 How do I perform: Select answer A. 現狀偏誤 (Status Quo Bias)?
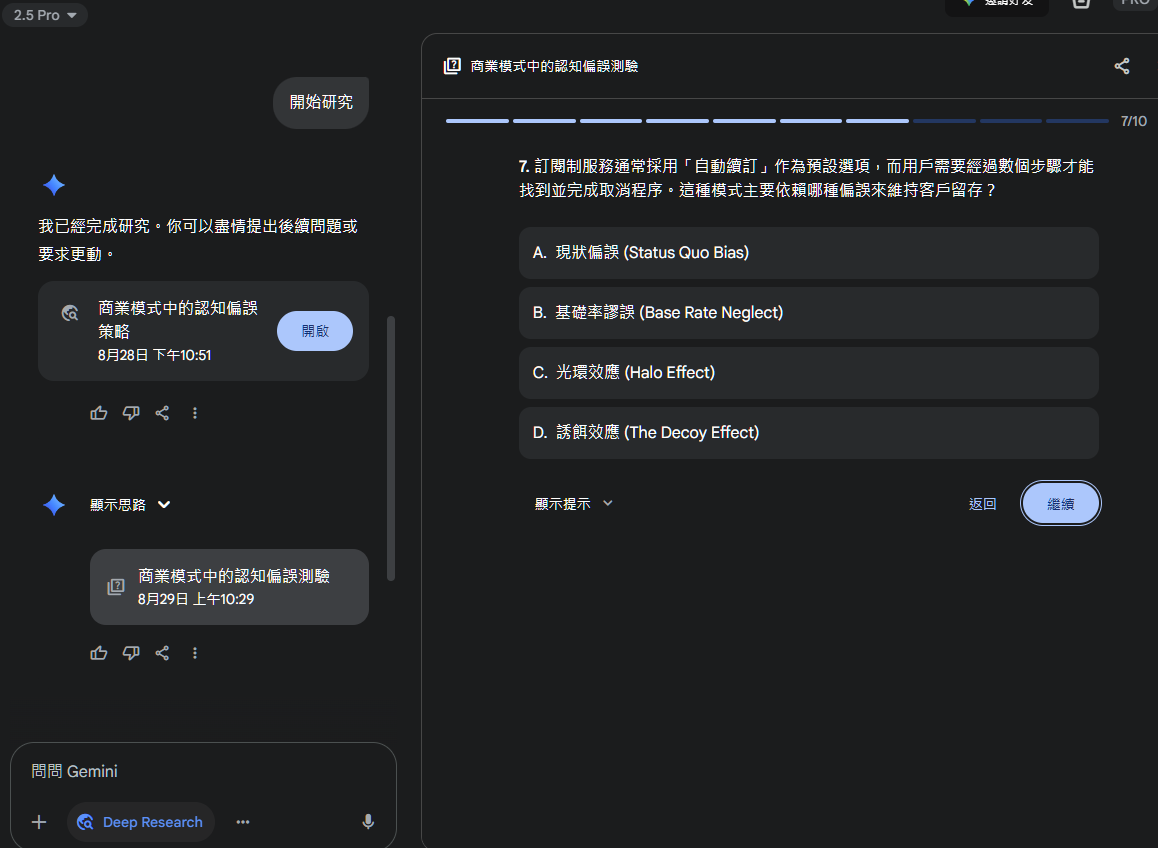(808, 253)
